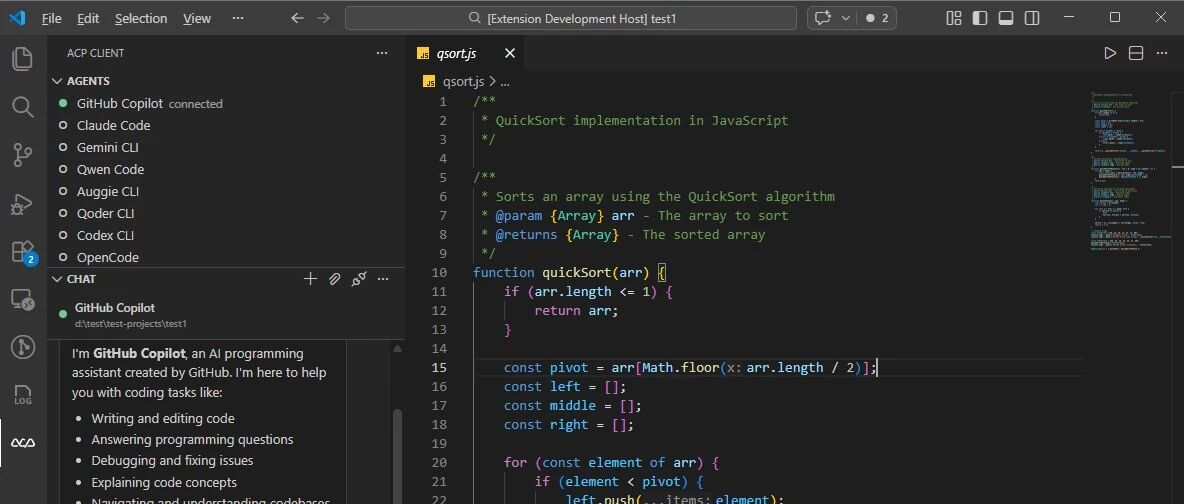Click the path 'd:\test\test-projects\test1'
This screenshot has width=1184, height=504.
pos(131,323)
